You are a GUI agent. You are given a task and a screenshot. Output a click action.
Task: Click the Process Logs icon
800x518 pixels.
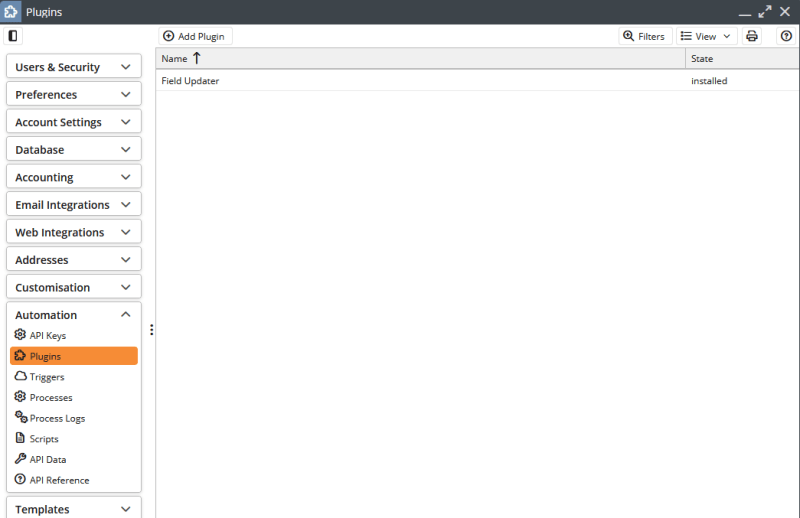pyautogui.click(x=20, y=418)
